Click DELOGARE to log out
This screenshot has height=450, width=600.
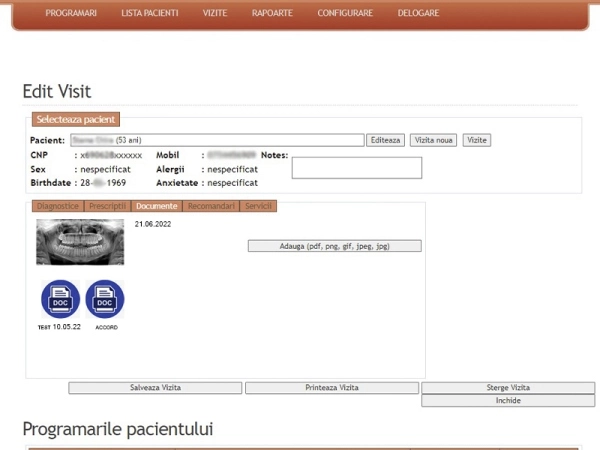pos(418,13)
